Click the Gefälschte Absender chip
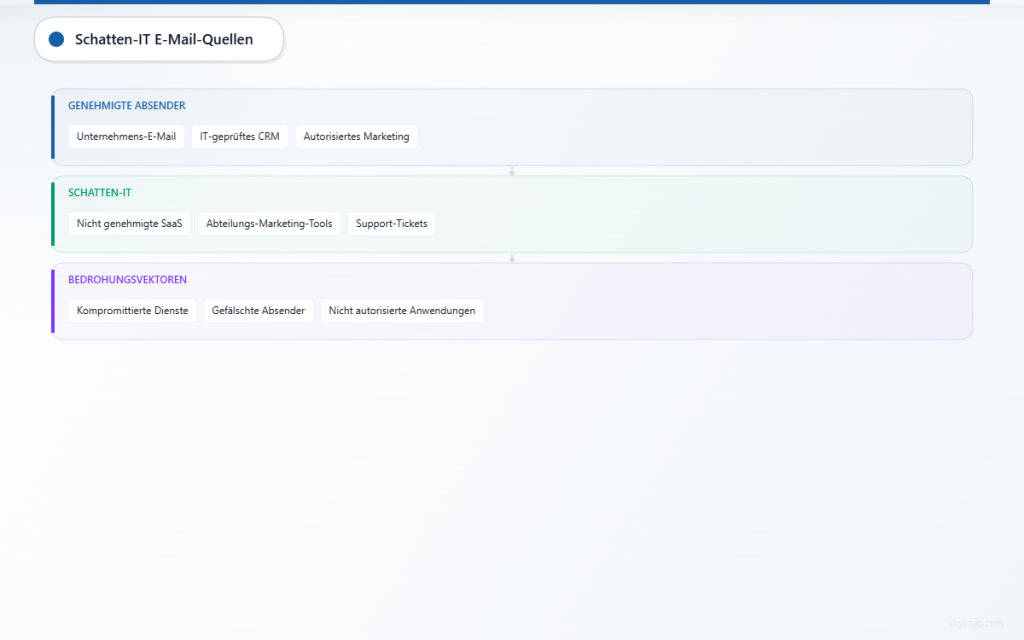Image resolution: width=1024 pixels, height=640 pixels. pyautogui.click(x=258, y=311)
